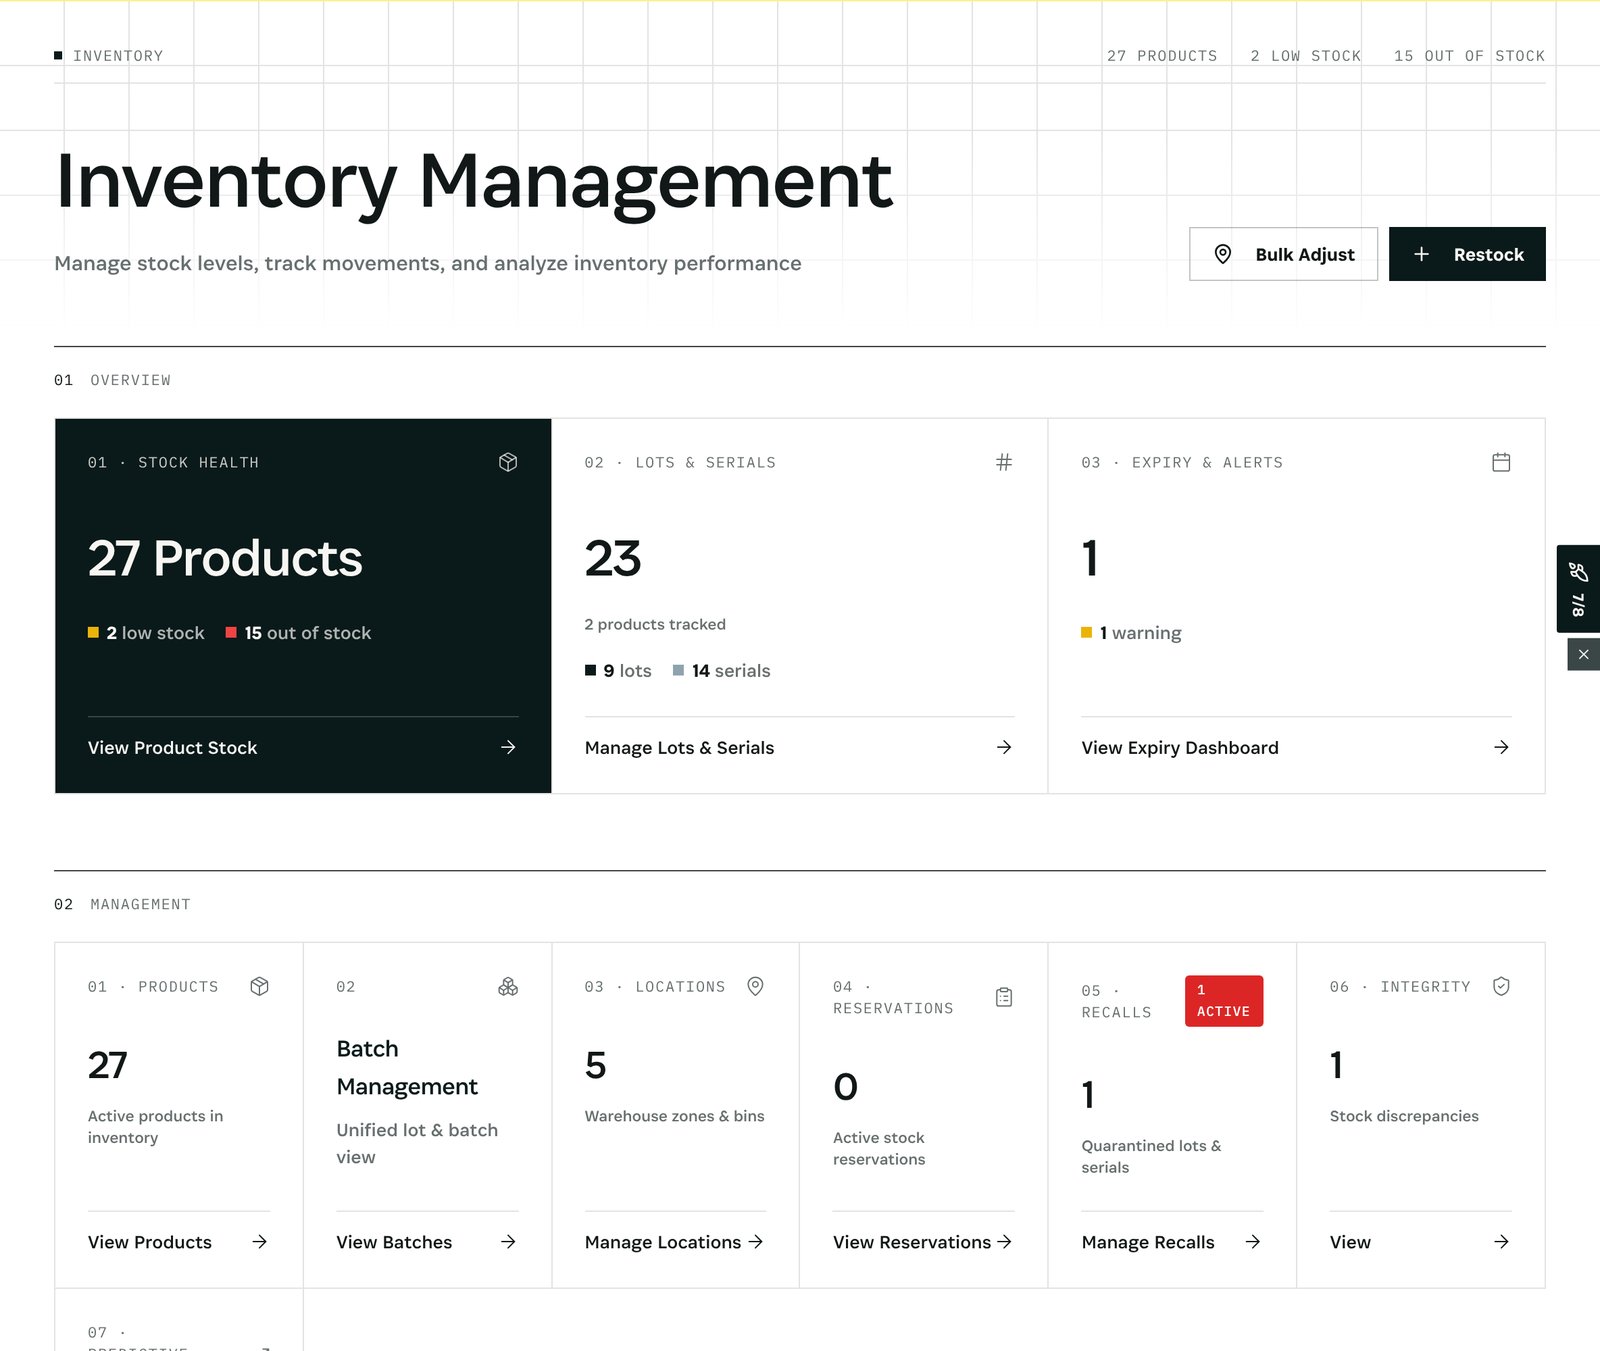Image resolution: width=1600 pixels, height=1351 pixels.
Task: Click the 'Batch Management' card title
Action: [x=407, y=1068]
